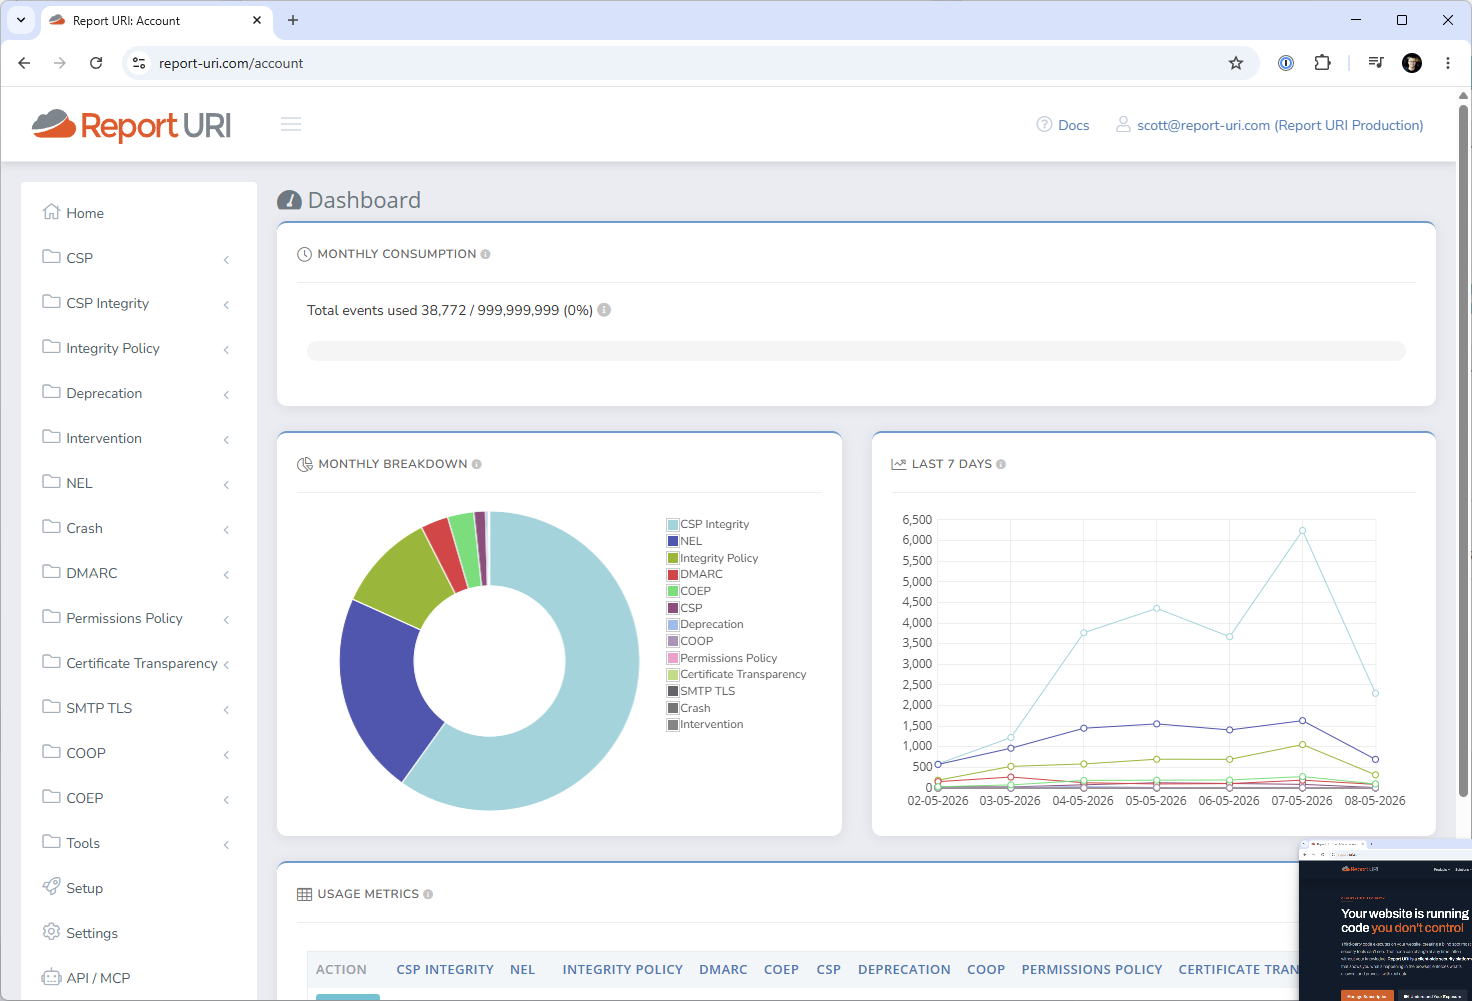
Task: Bookmark this page with the star icon
Action: coord(1236,63)
